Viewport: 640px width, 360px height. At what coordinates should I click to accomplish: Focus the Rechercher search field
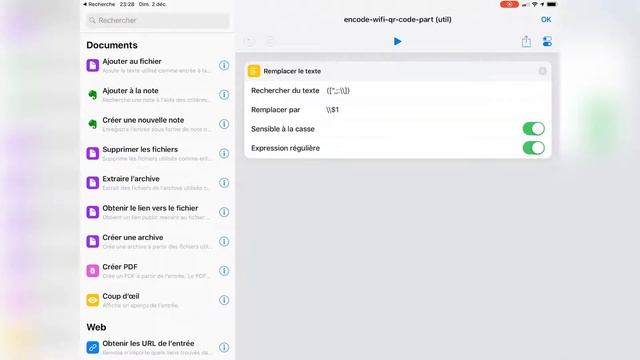coord(158,20)
